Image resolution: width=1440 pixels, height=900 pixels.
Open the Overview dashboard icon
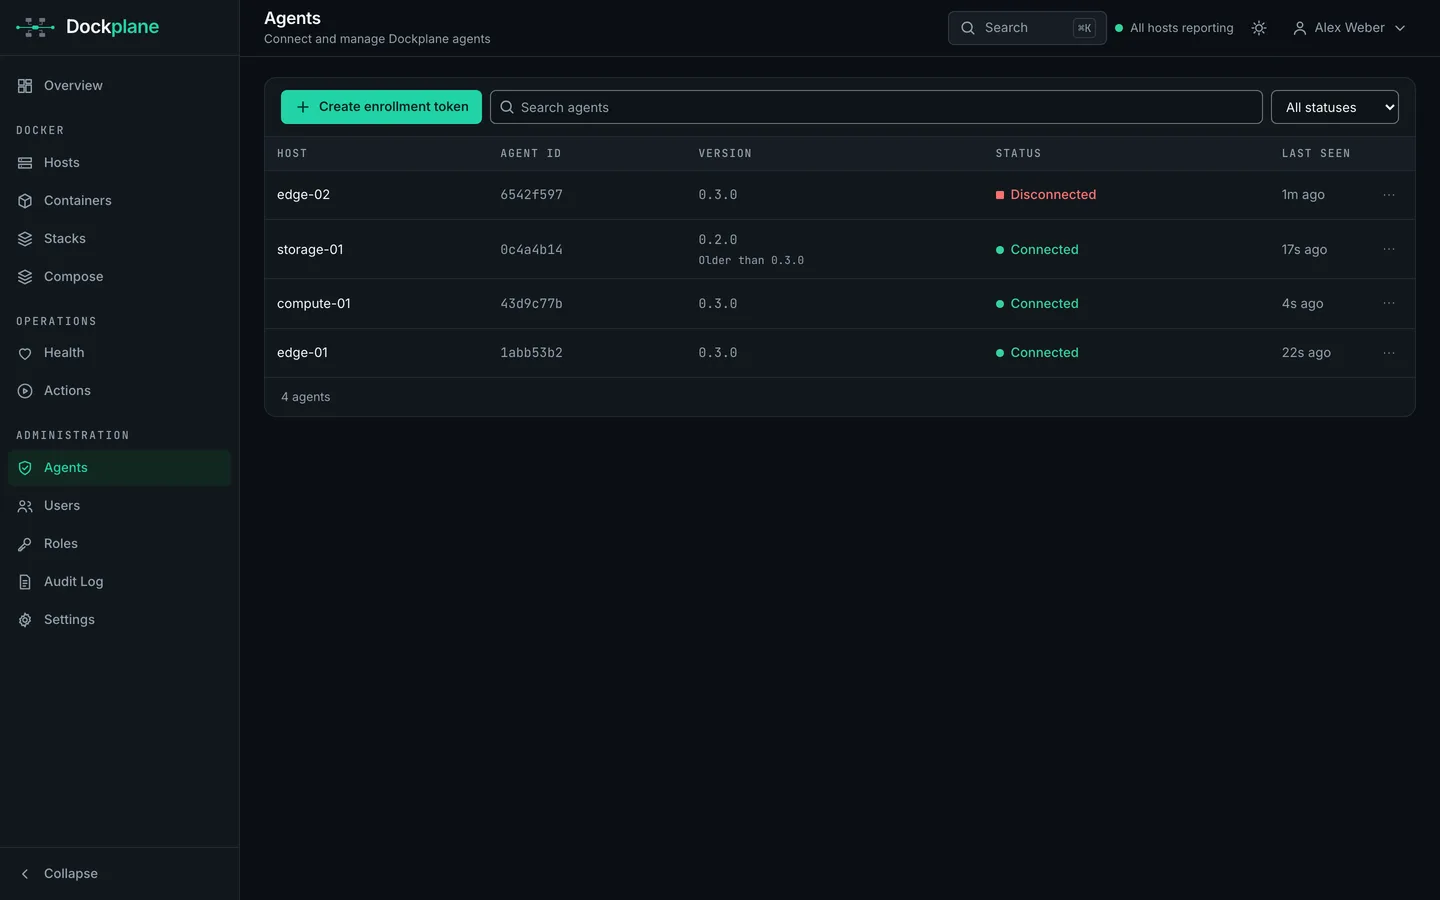pos(25,86)
